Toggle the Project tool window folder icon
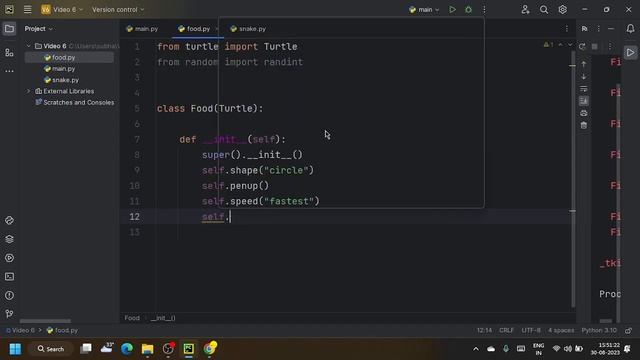640x360 pixels. pyautogui.click(x=9, y=29)
